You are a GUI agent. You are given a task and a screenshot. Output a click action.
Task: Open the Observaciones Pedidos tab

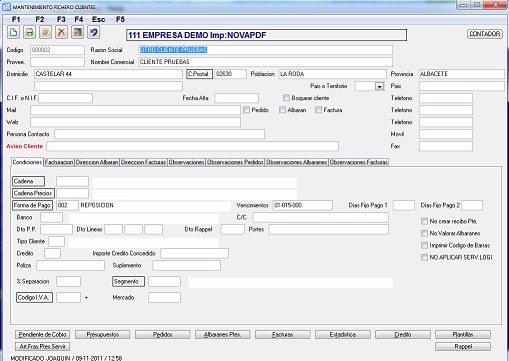(235, 162)
